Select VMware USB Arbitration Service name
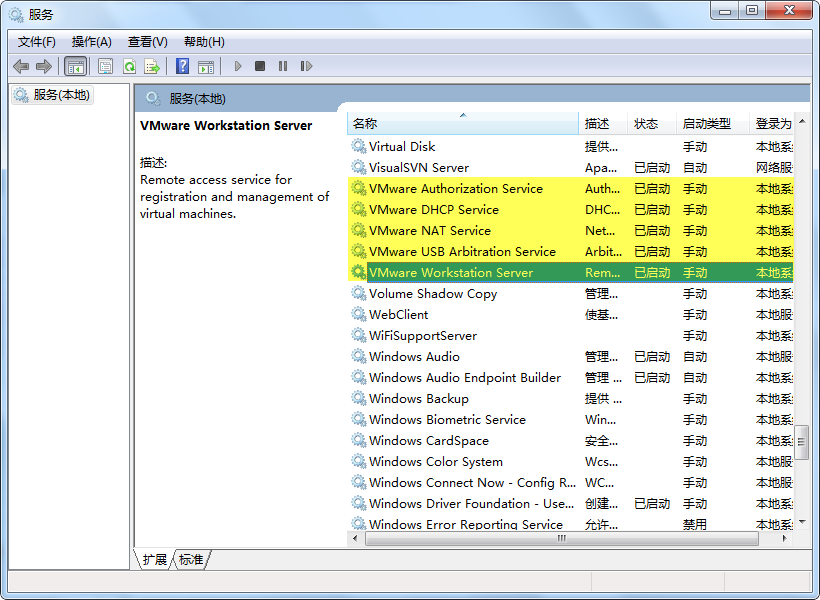 pyautogui.click(x=462, y=251)
